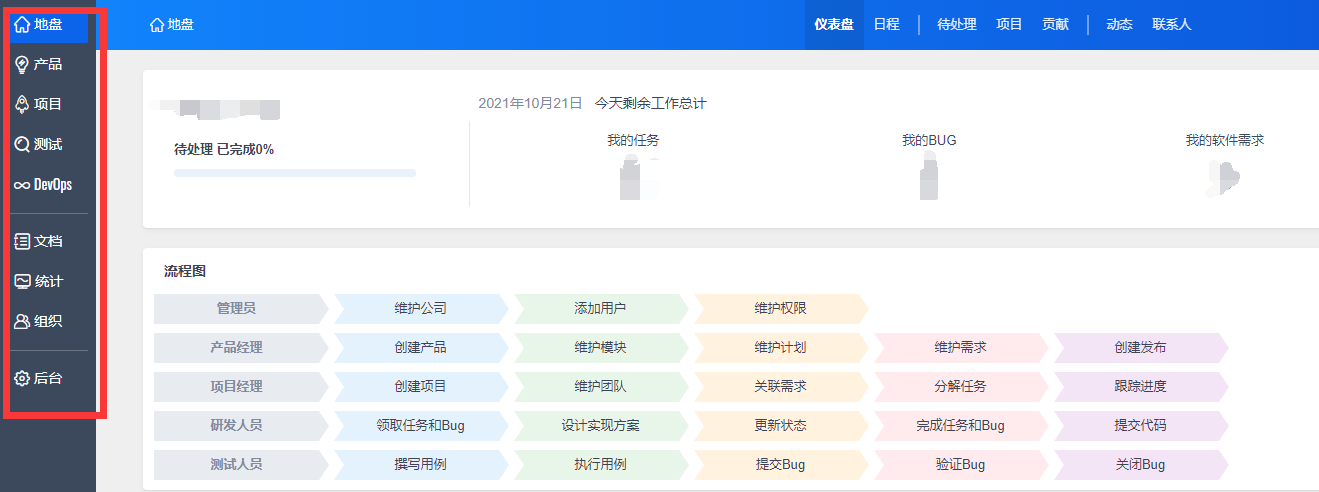Click the 提交Bug flowchart step
Screen dimensions: 1319x492
pyautogui.click(x=780, y=465)
